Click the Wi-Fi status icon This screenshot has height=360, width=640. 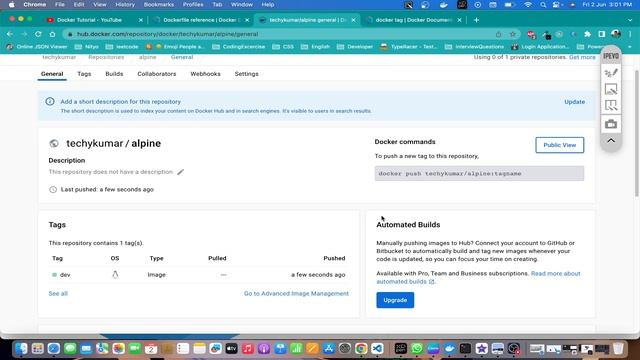pyautogui.click(x=528, y=5)
